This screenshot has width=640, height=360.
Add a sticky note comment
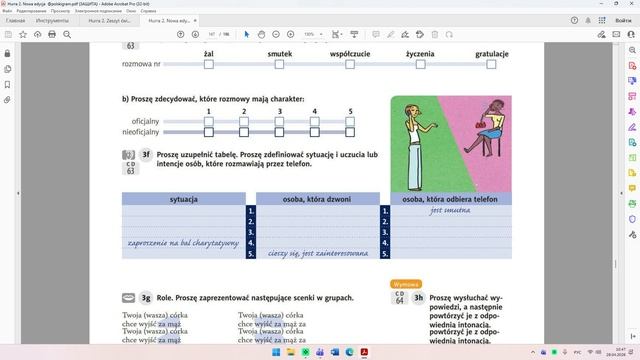(376, 35)
